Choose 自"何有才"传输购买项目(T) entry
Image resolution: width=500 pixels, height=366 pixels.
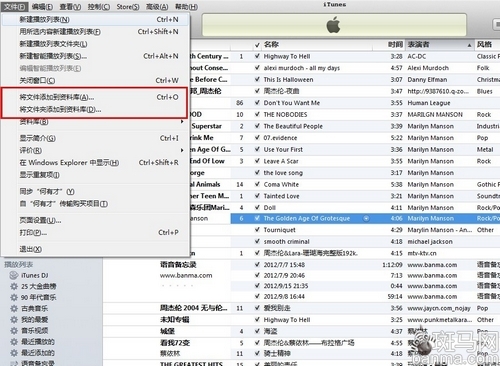click(96, 204)
